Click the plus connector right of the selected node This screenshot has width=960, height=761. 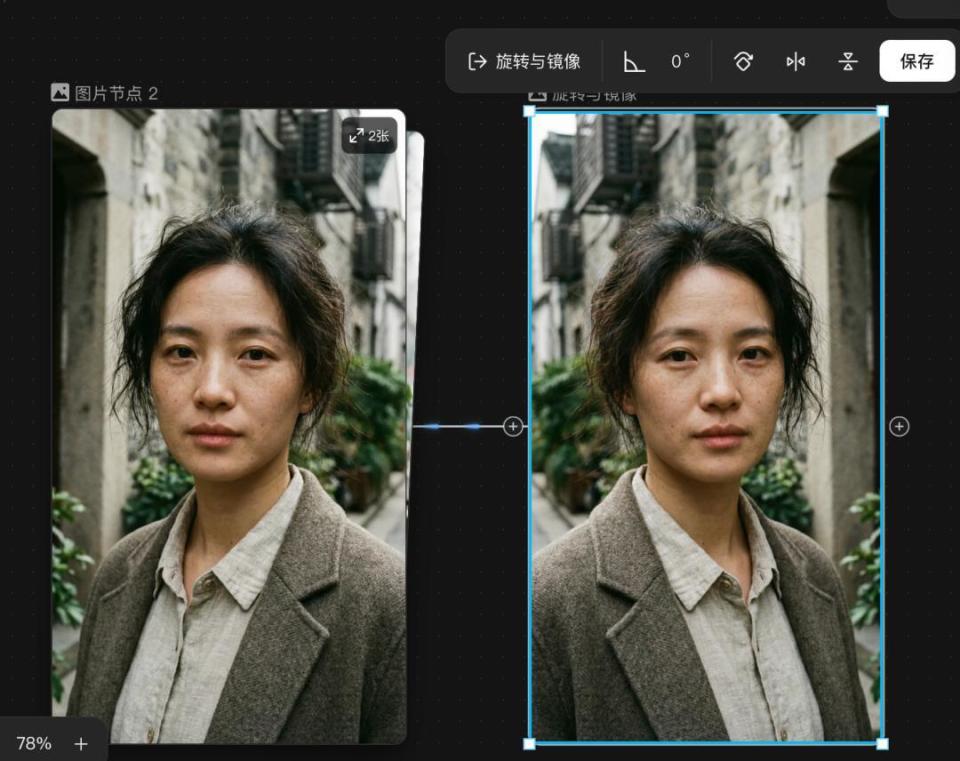tap(898, 427)
